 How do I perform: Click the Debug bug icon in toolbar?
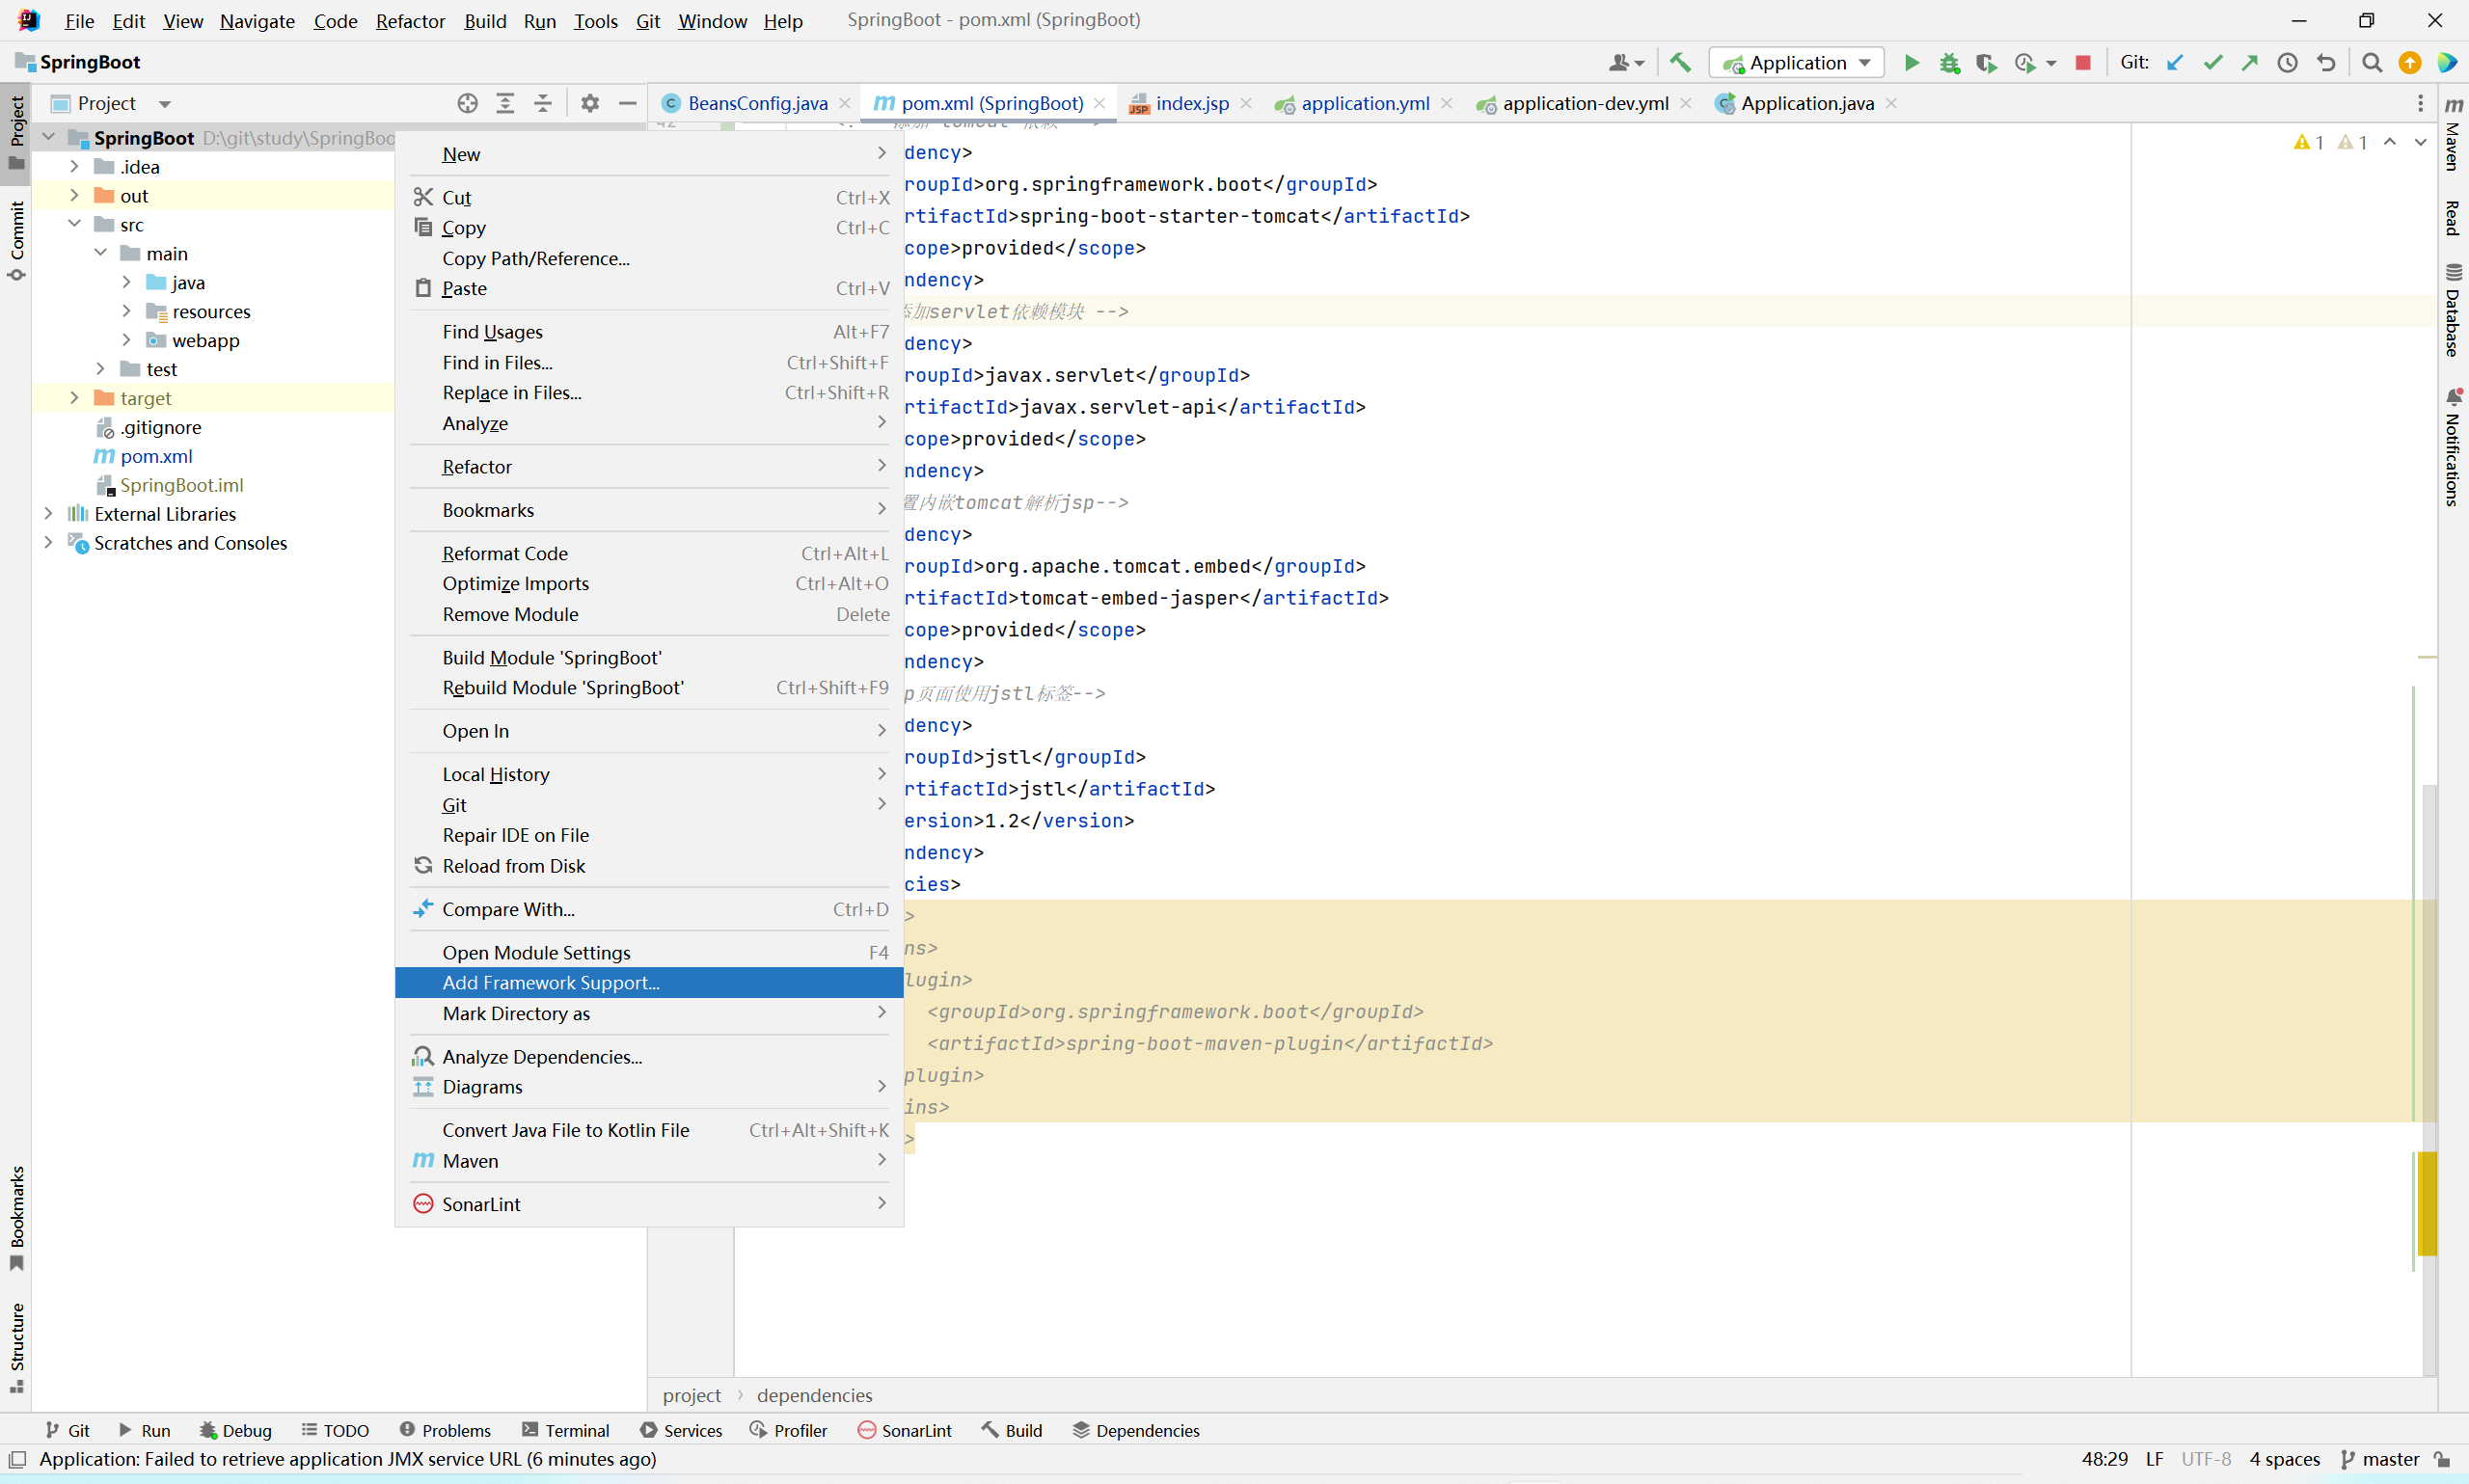1948,63
